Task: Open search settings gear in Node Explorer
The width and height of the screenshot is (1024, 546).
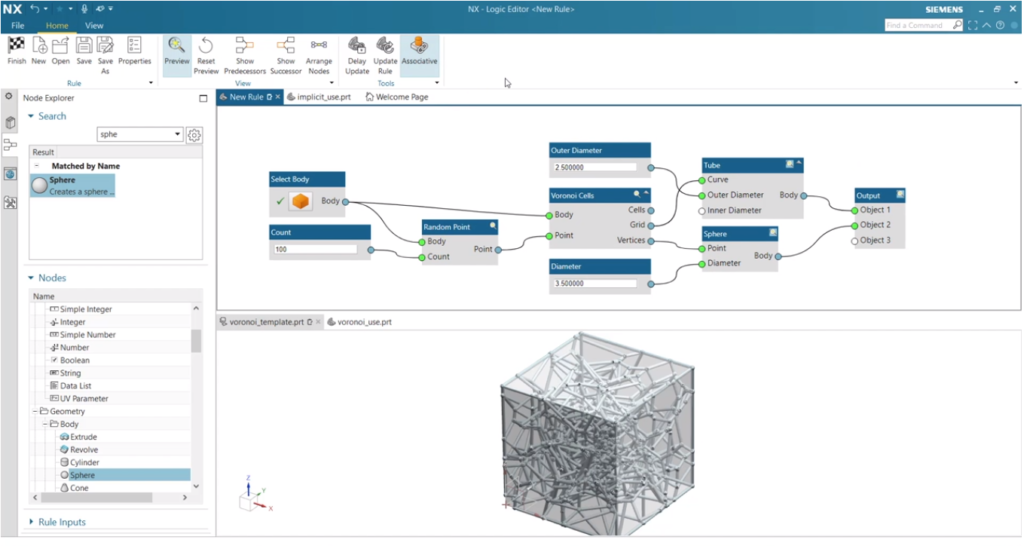Action: tap(195, 135)
